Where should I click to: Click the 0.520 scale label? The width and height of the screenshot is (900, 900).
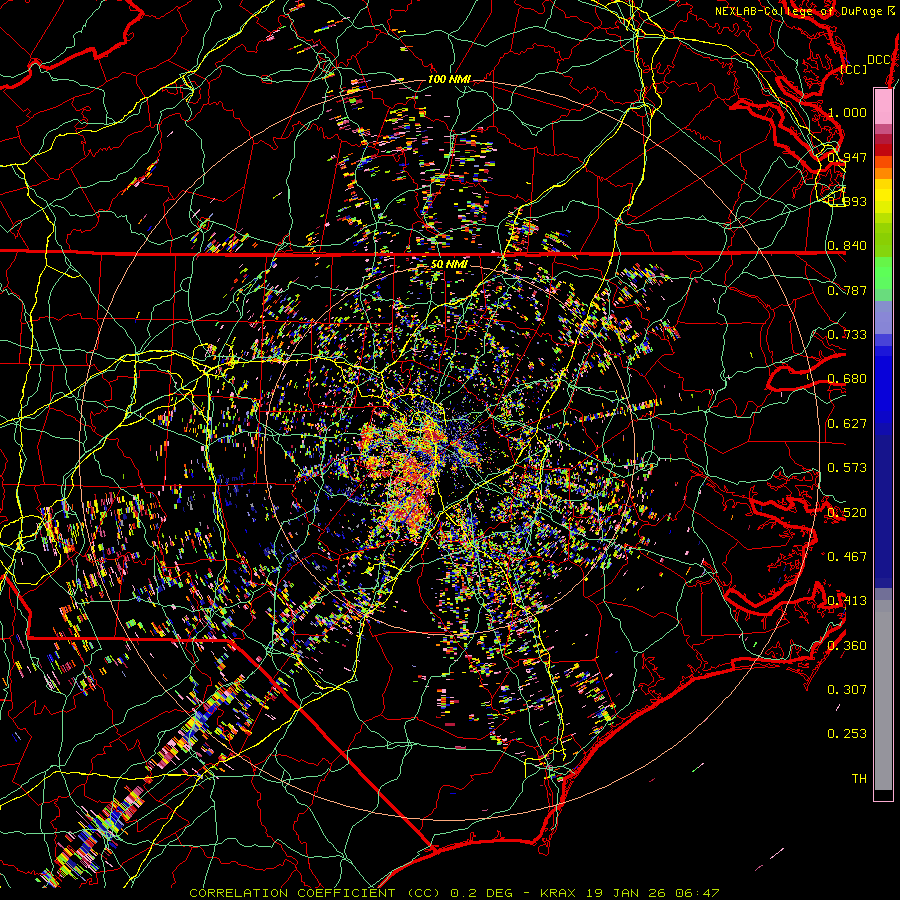pyautogui.click(x=847, y=512)
